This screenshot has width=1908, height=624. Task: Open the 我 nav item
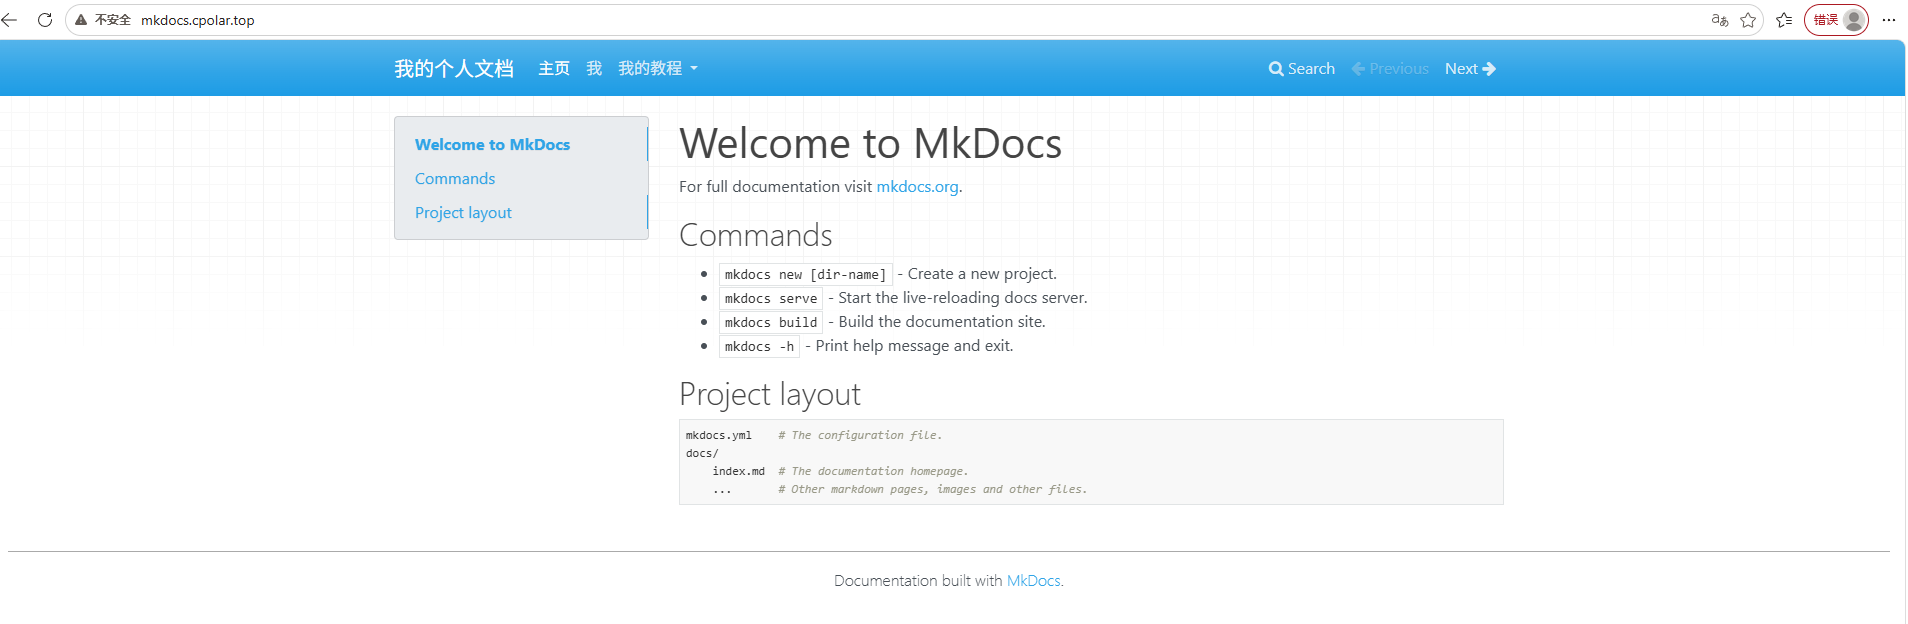click(594, 69)
